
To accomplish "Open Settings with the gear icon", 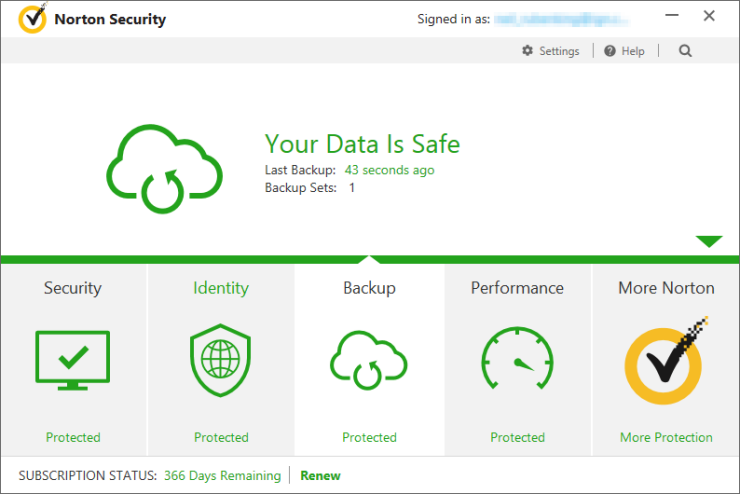I will point(527,50).
